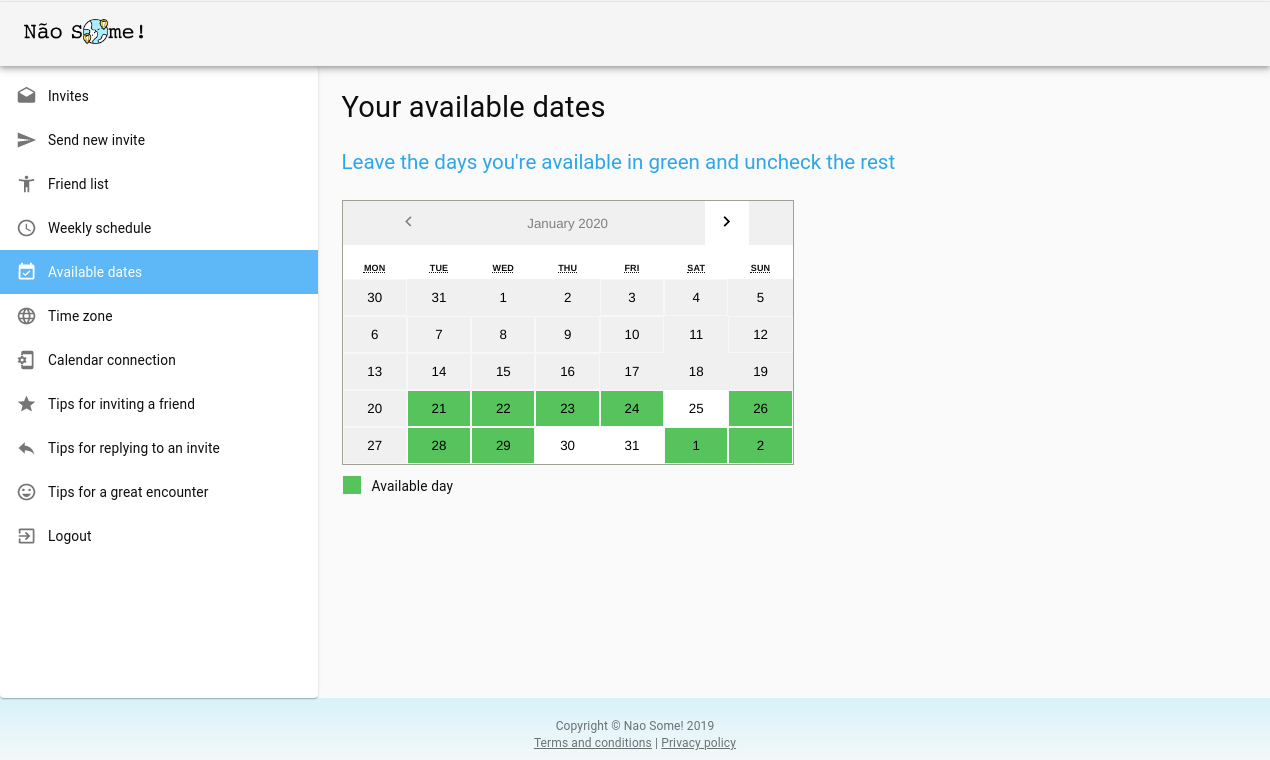
Task: Select the Available dates menu item
Action: click(159, 272)
